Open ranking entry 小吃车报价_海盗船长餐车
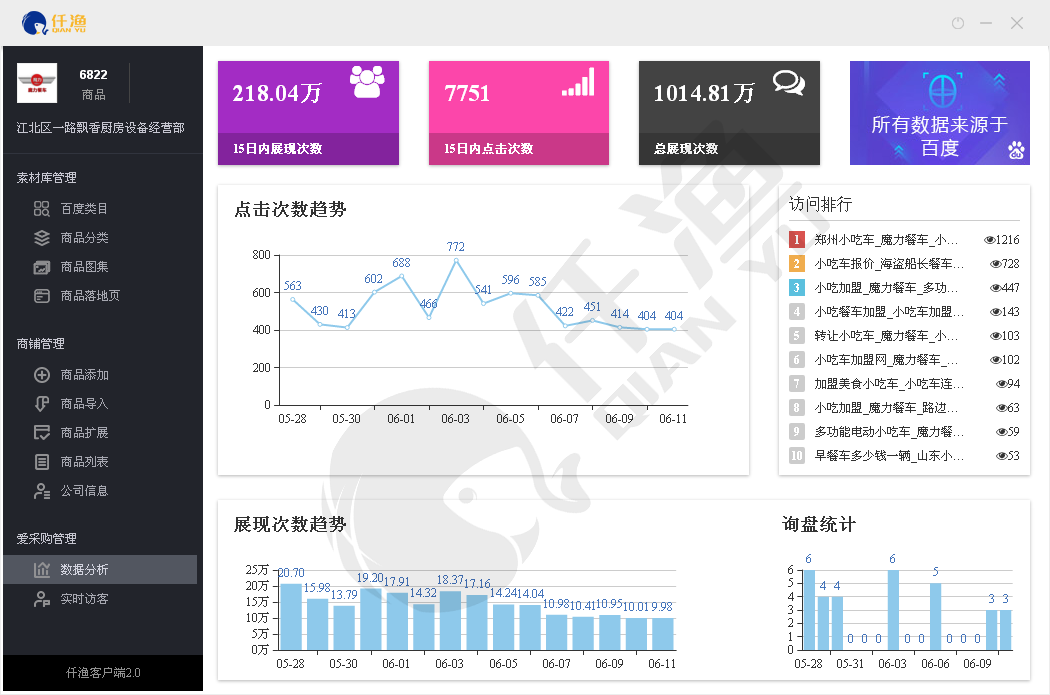The height and width of the screenshot is (695, 1050). [x=889, y=264]
